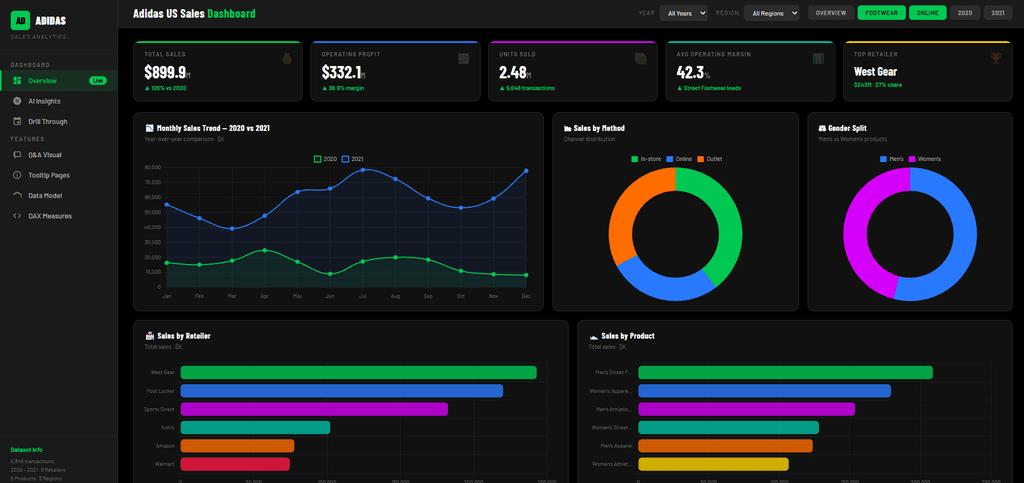Click the 2020 year filter button
The height and width of the screenshot is (483, 1024).
point(965,13)
